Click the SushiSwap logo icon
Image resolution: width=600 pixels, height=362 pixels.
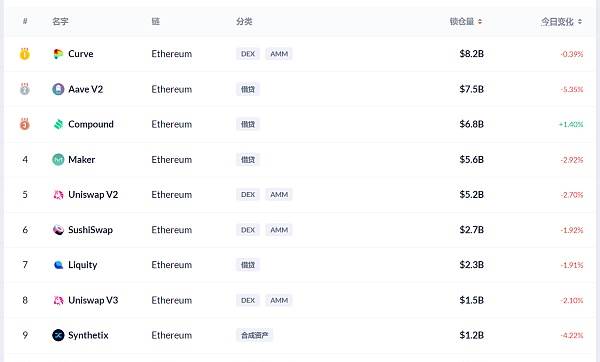pos(58,230)
